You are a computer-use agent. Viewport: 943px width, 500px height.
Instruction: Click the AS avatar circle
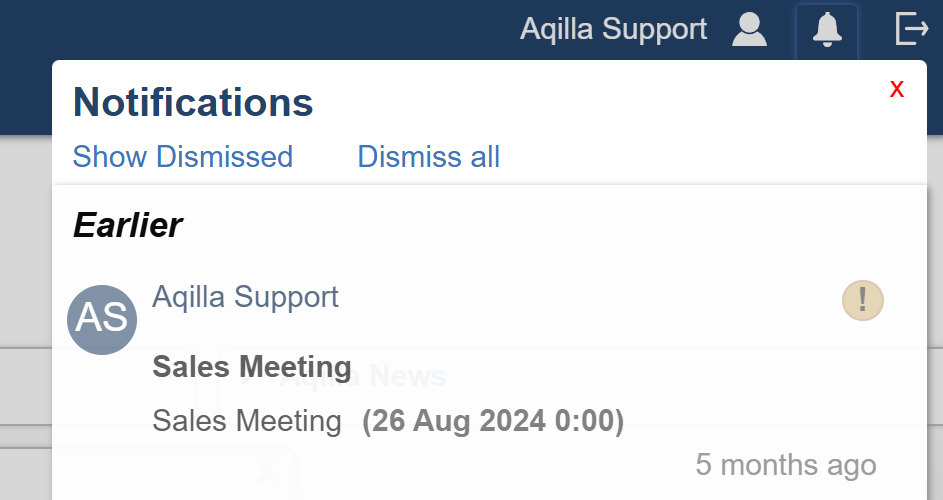pos(102,319)
